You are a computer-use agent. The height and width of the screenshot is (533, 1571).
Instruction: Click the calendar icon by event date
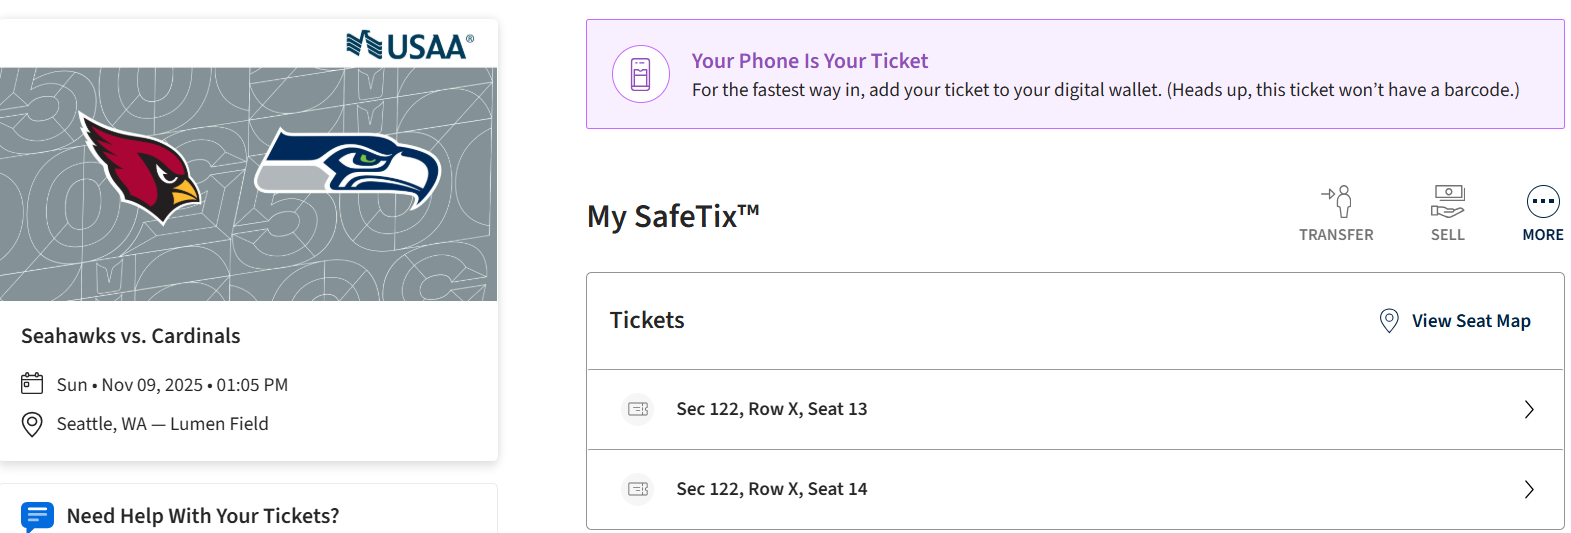click(32, 384)
